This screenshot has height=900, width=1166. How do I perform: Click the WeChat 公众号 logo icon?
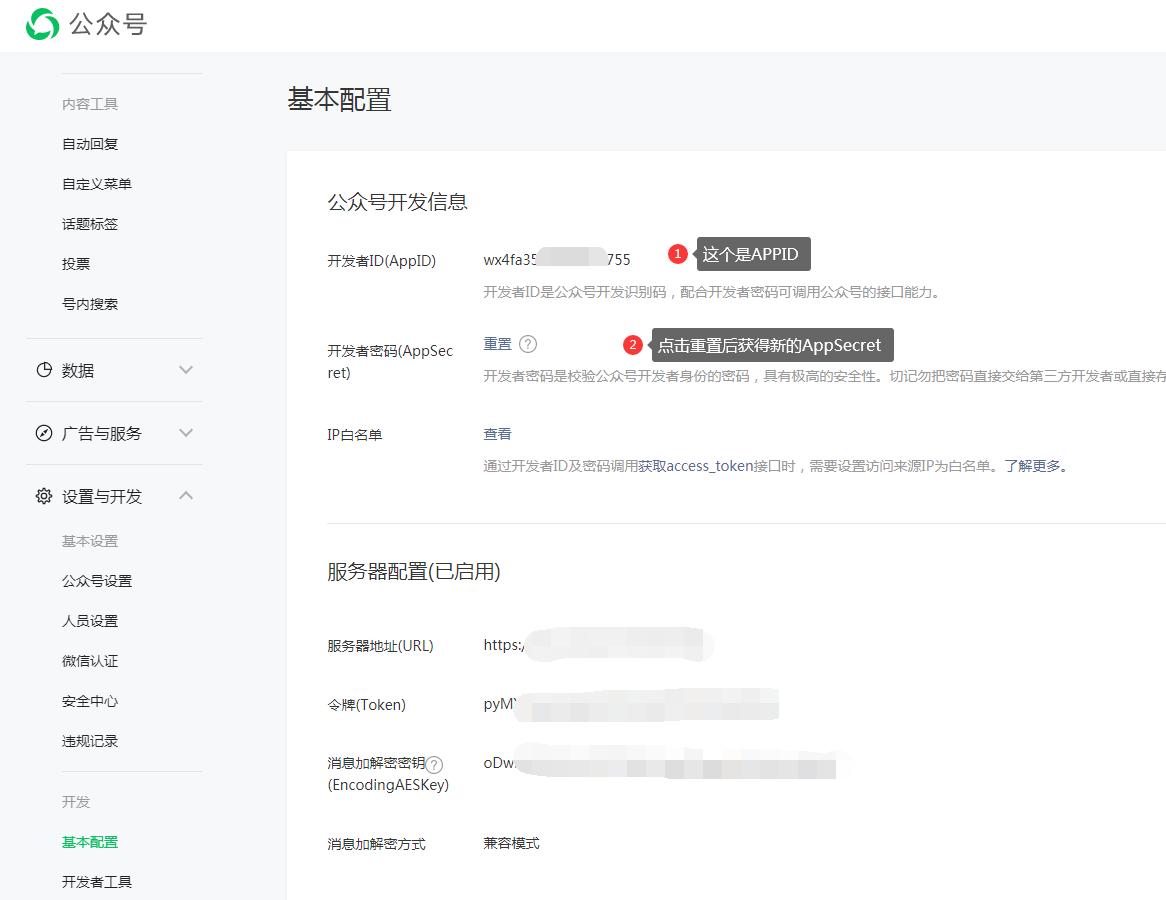(x=42, y=24)
